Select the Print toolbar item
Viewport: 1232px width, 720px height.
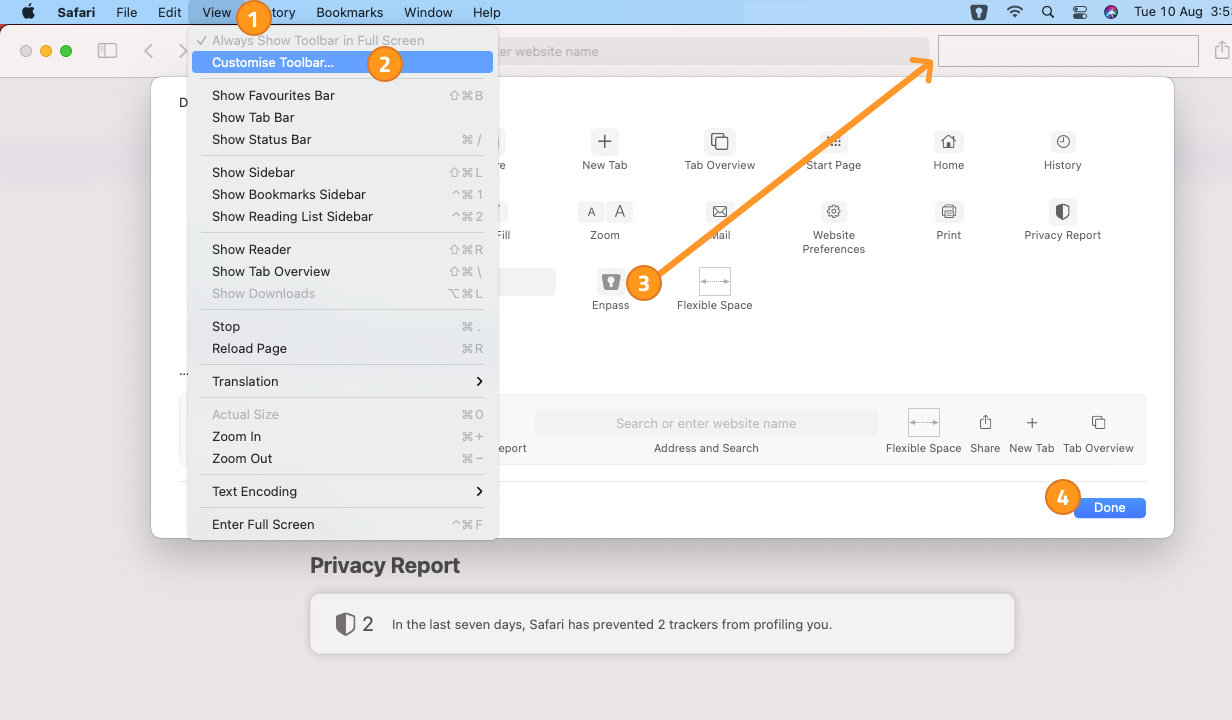pyautogui.click(x=949, y=220)
